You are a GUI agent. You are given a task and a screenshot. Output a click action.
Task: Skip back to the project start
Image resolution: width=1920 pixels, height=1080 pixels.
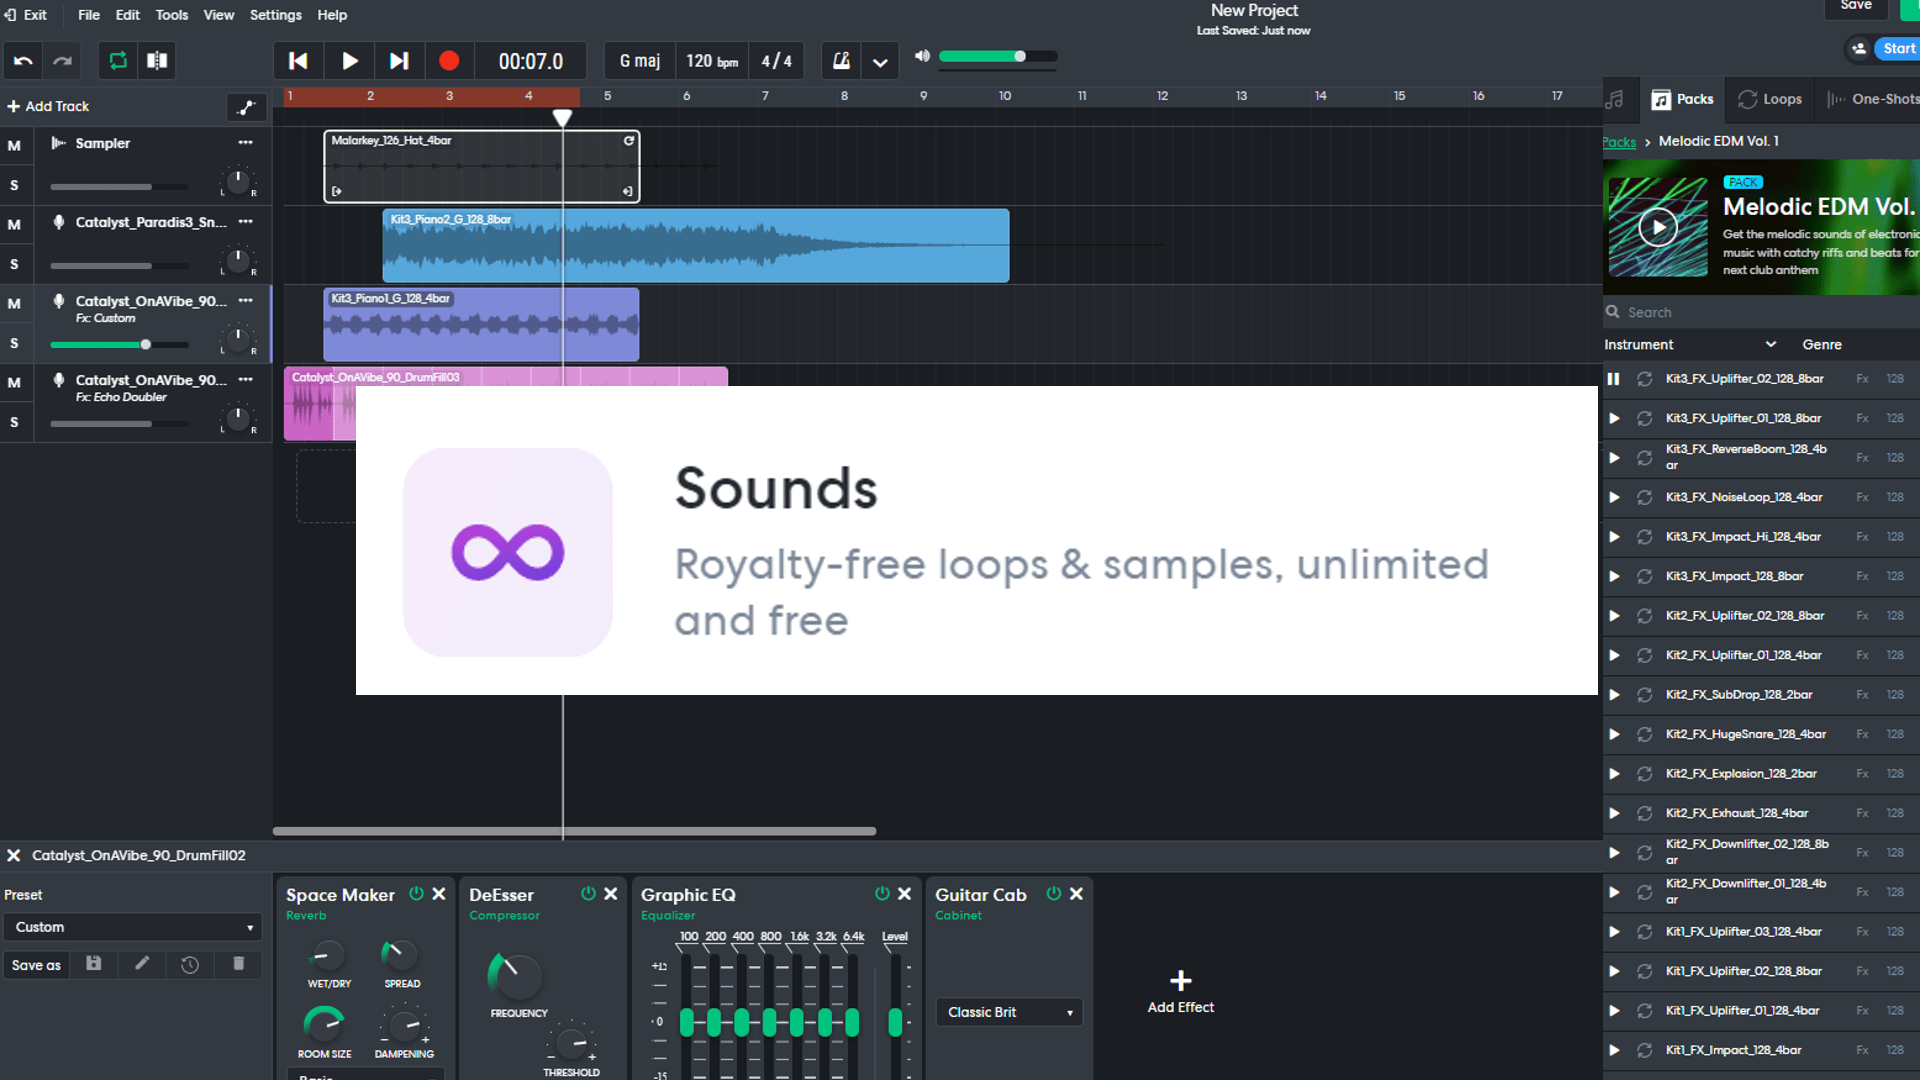(298, 61)
